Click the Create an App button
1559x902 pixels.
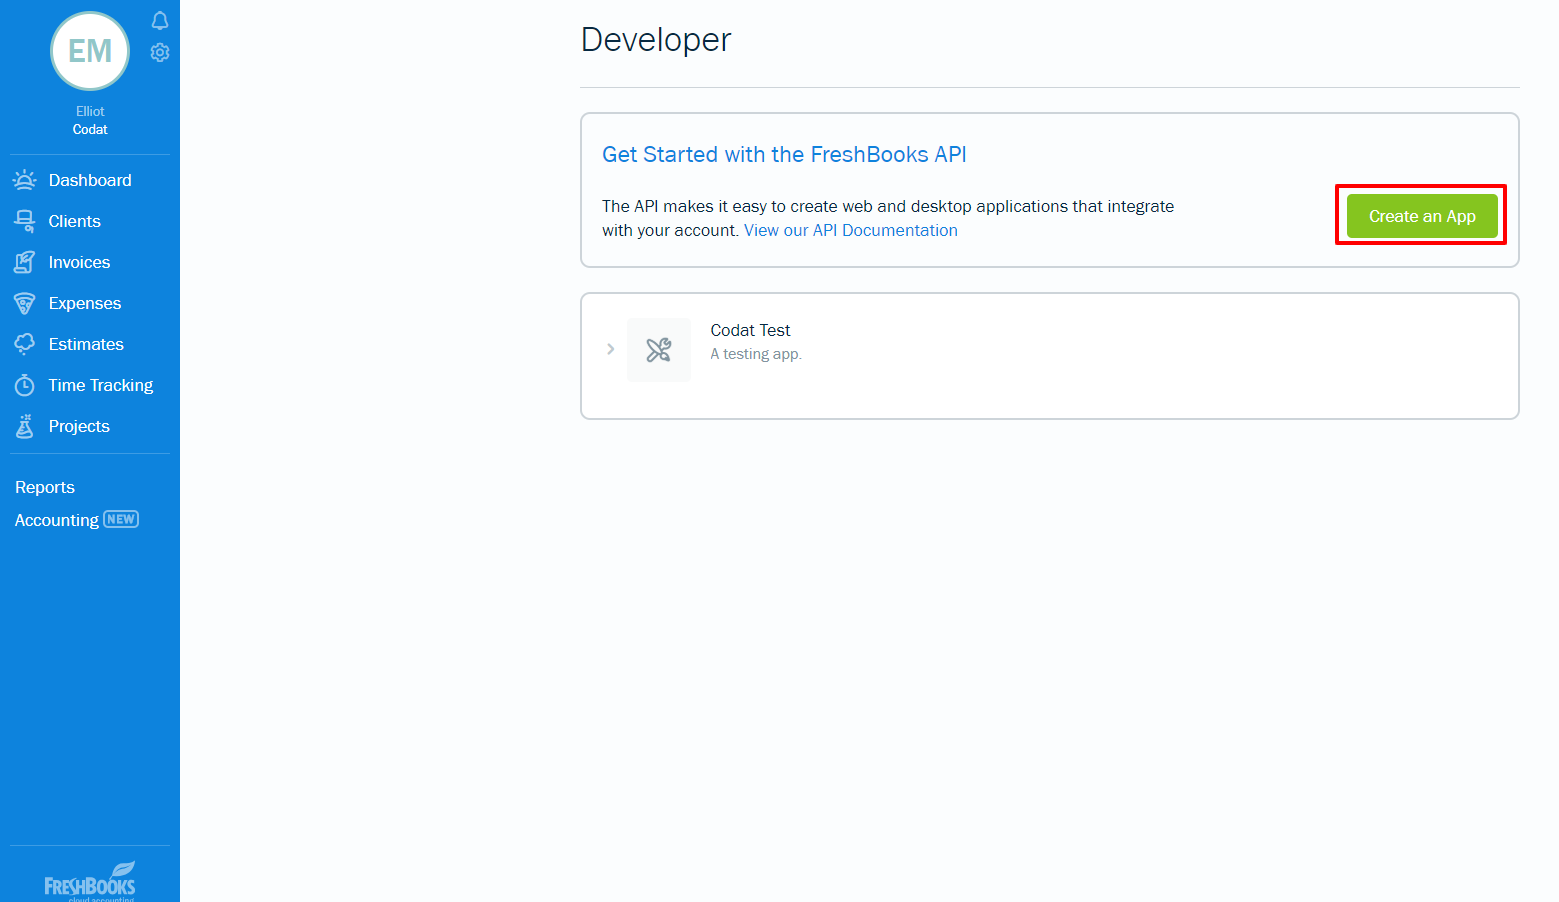pos(1422,216)
